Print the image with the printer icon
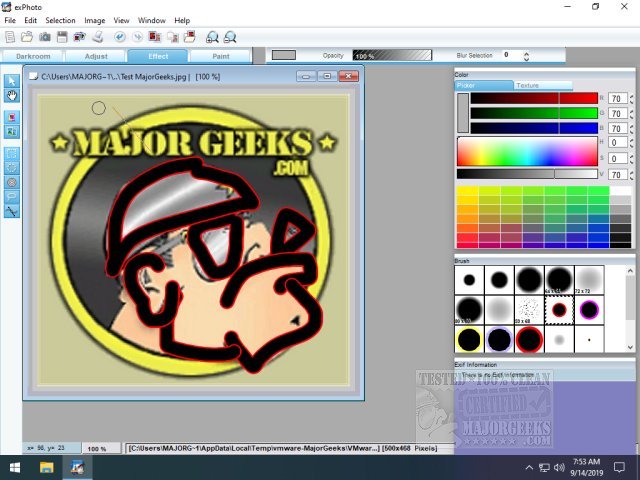Viewport: 640px width, 480px height. coord(98,37)
